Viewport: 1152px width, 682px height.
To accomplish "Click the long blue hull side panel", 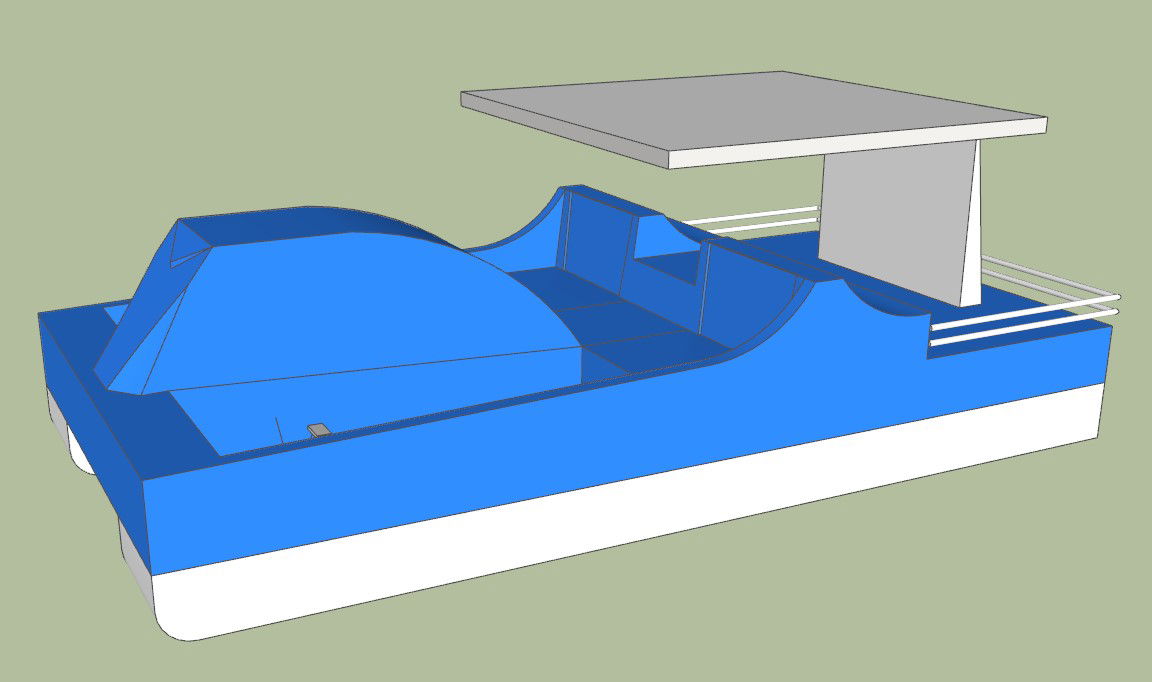I will (600, 440).
